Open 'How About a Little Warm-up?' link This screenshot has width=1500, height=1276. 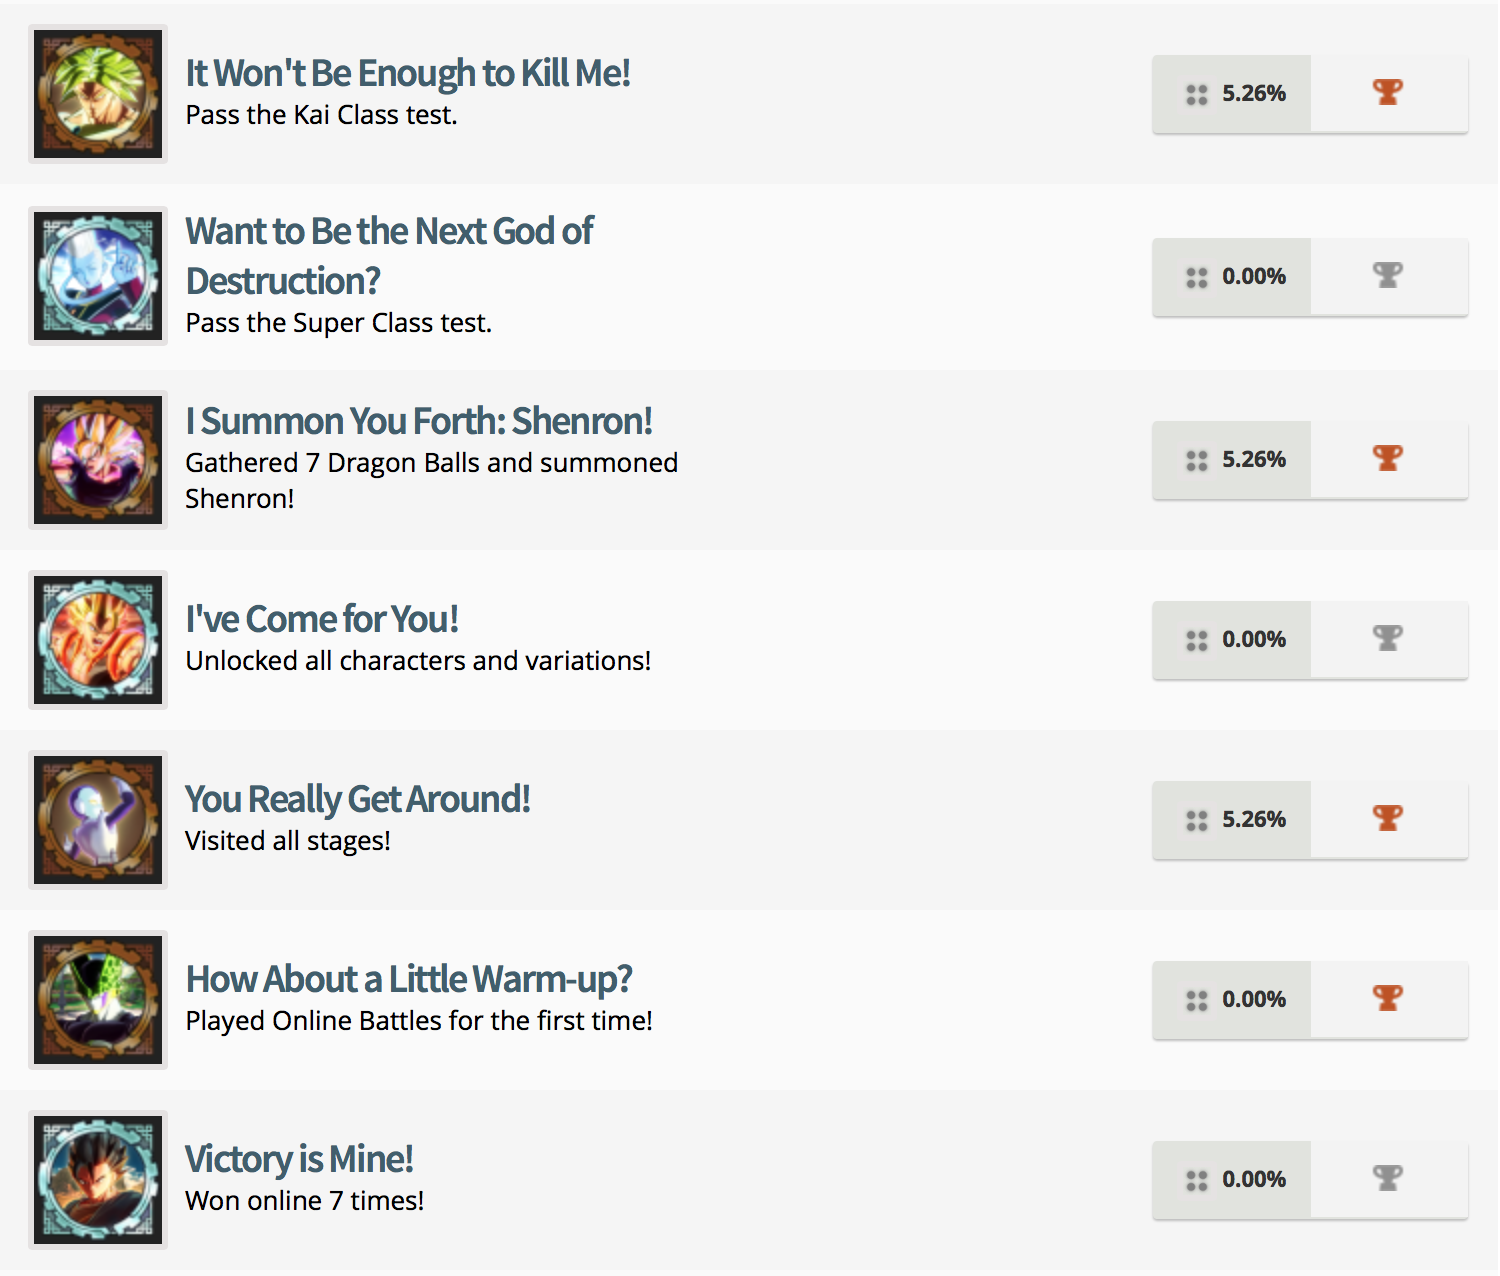[x=408, y=979]
